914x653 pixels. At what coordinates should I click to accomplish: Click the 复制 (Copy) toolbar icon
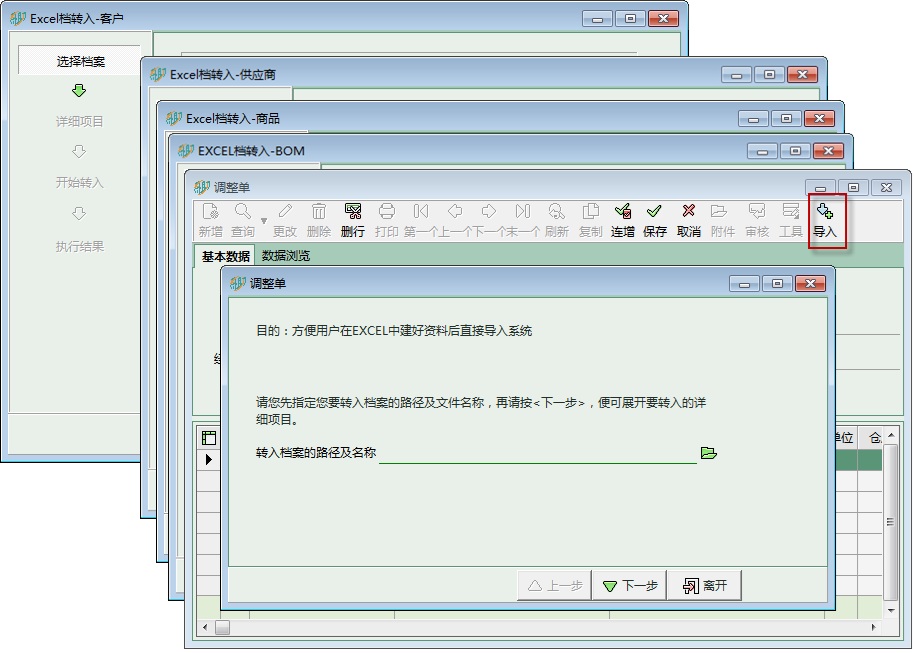tap(590, 220)
